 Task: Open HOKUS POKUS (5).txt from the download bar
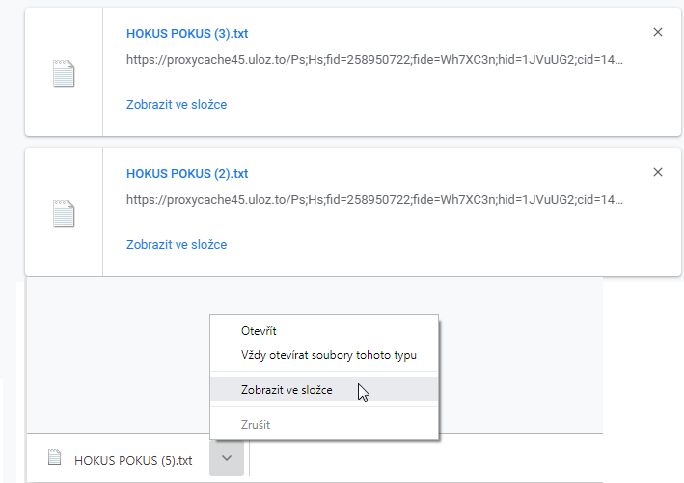point(133,460)
